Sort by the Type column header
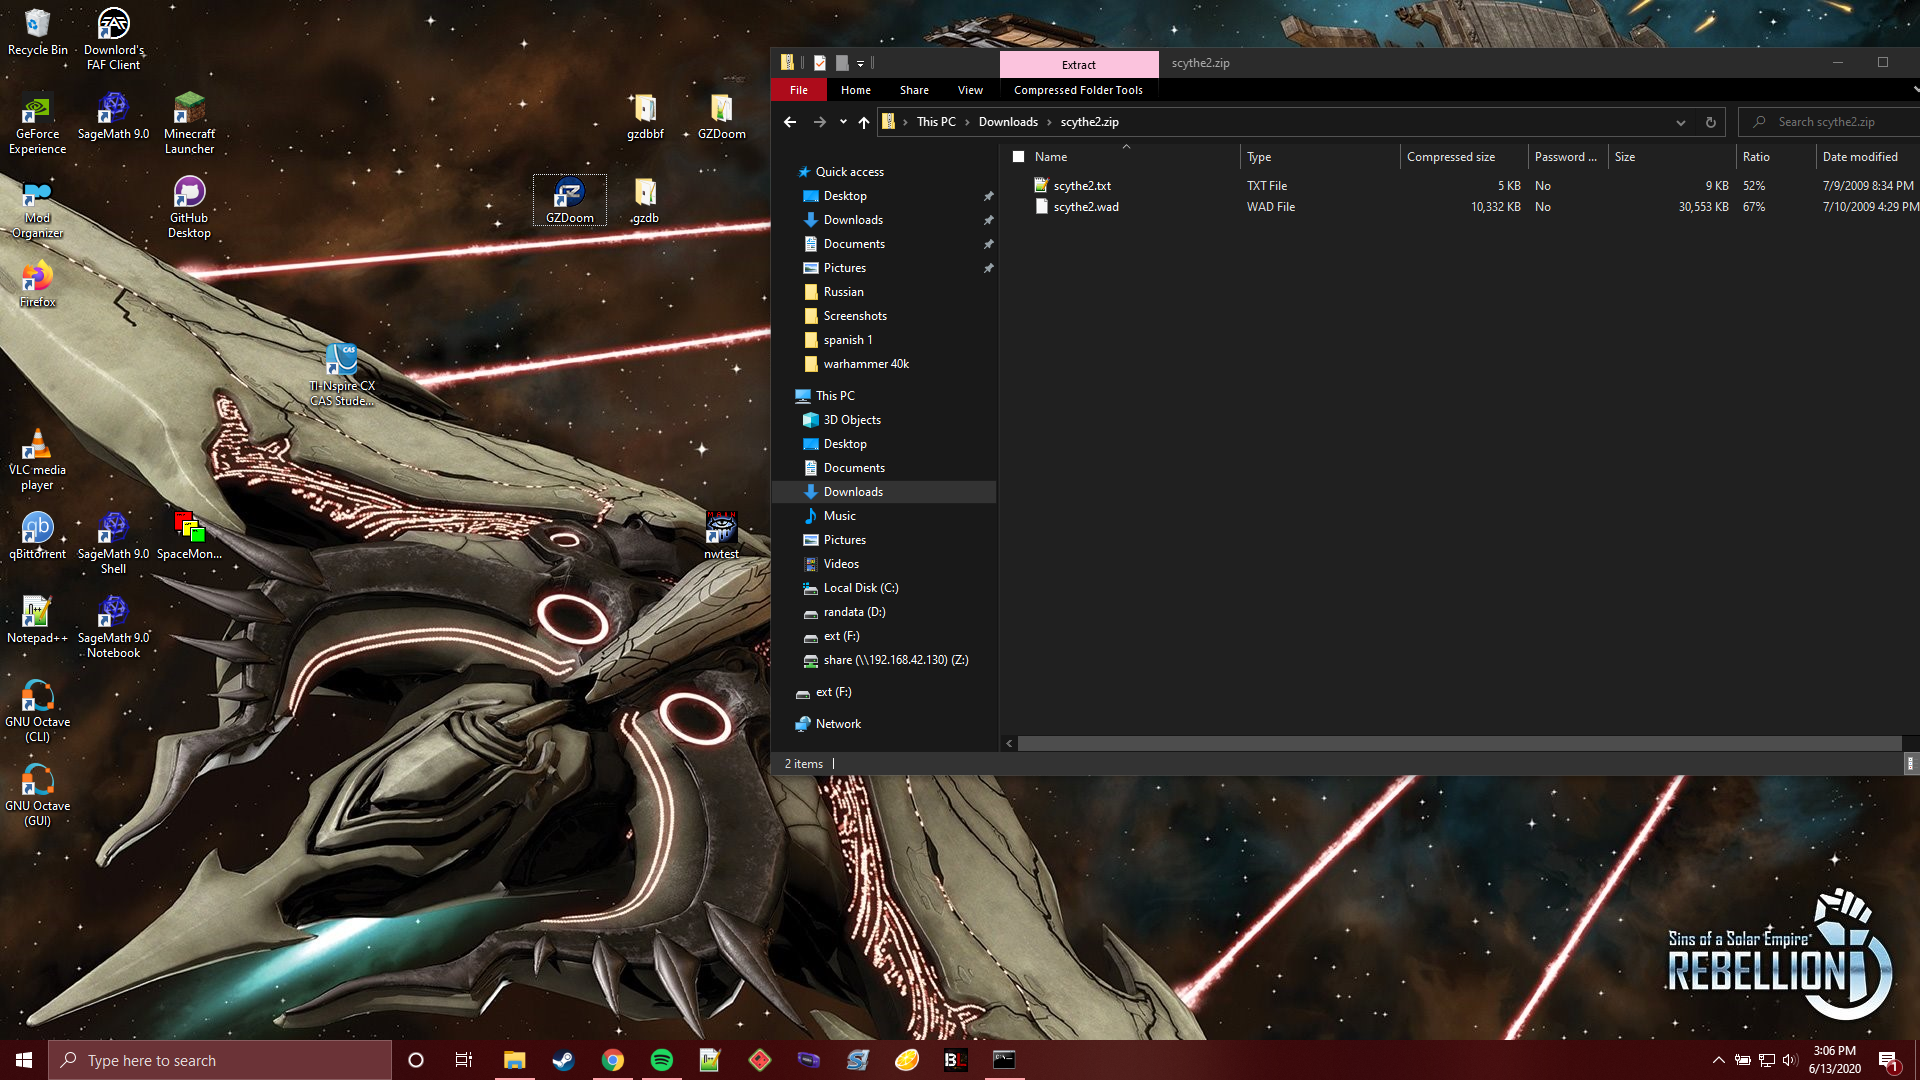Screen dimensions: 1920x1080 [x=1319, y=157]
